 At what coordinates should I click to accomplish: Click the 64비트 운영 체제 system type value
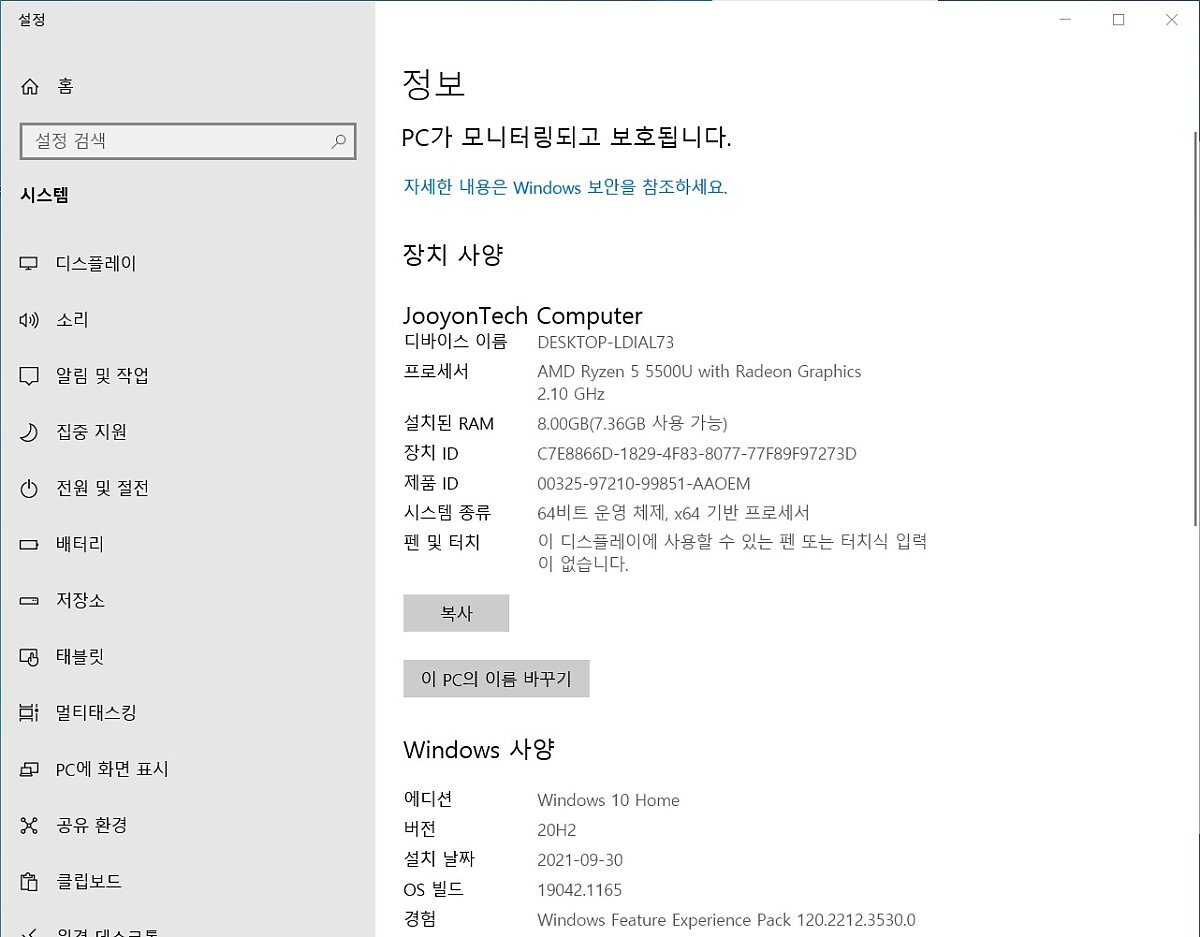point(673,513)
